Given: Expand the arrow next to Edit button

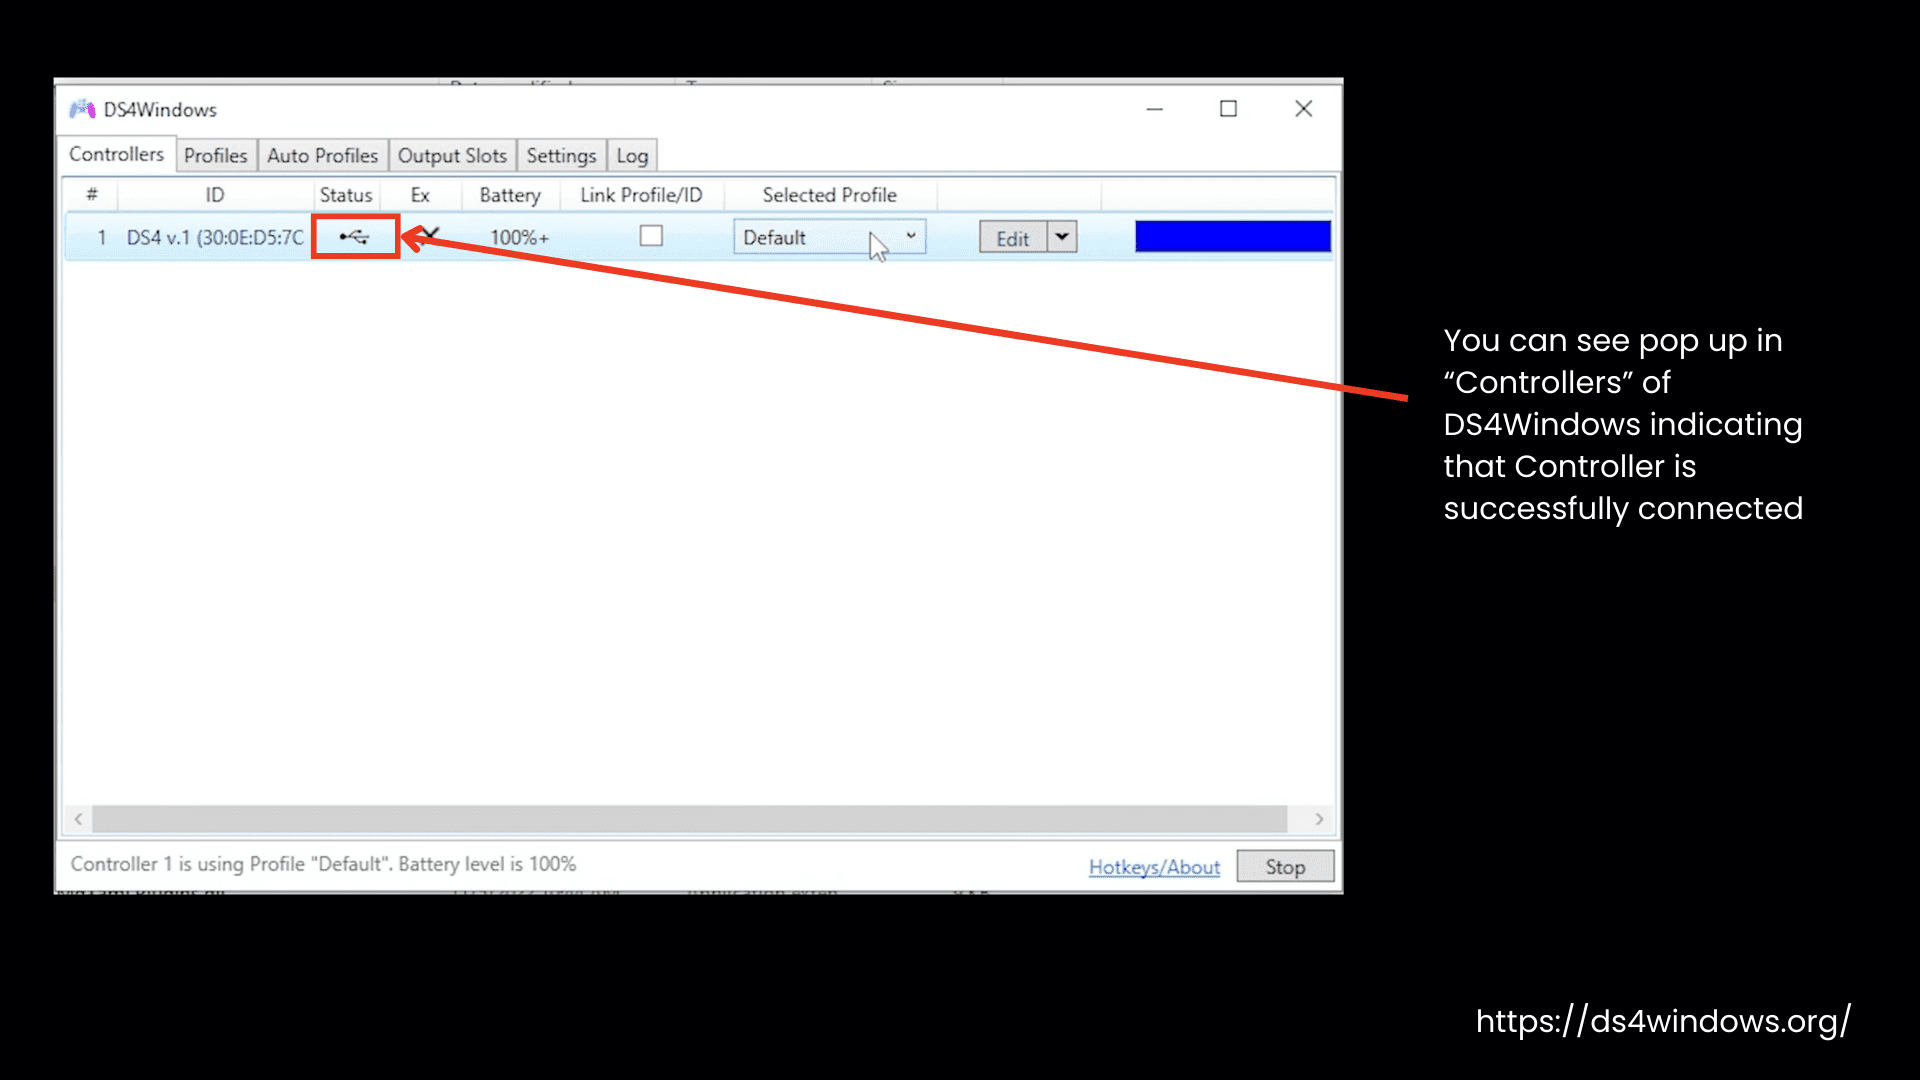Looking at the screenshot, I should pyautogui.click(x=1062, y=237).
